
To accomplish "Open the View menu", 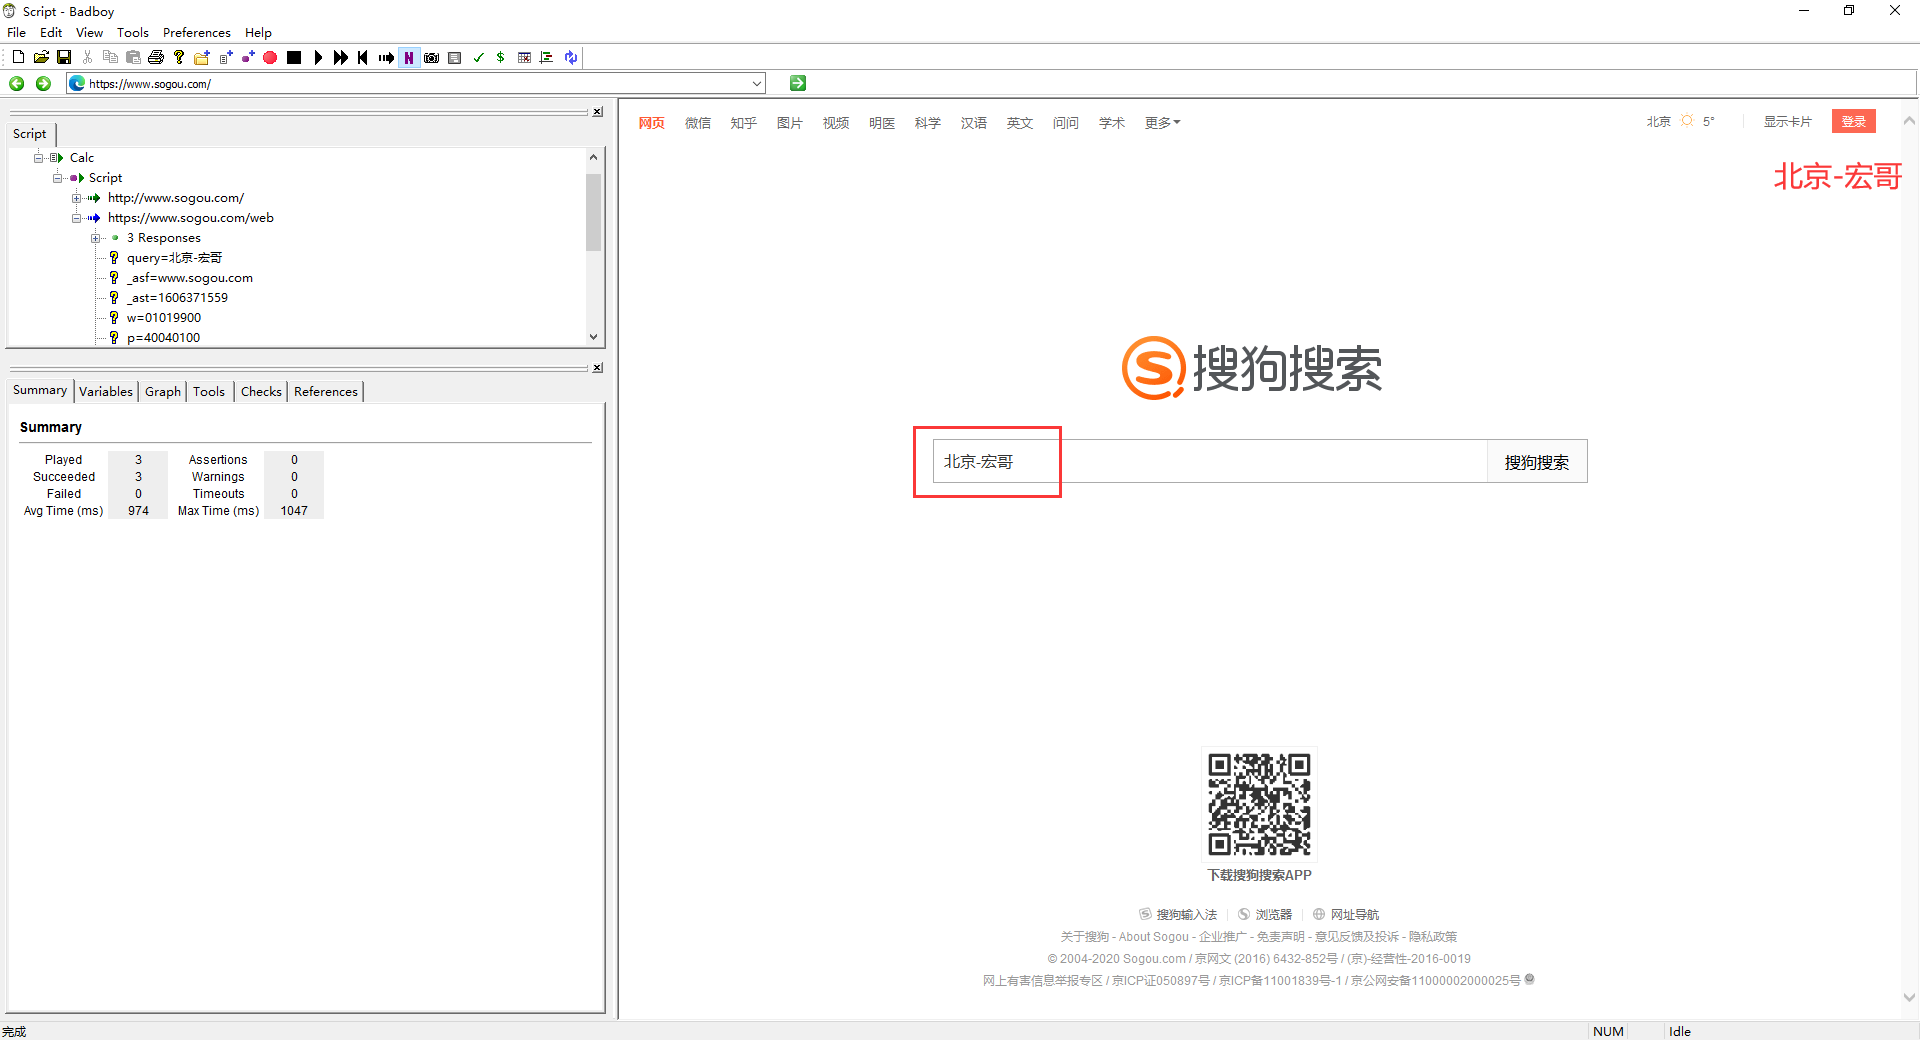I will [x=89, y=32].
